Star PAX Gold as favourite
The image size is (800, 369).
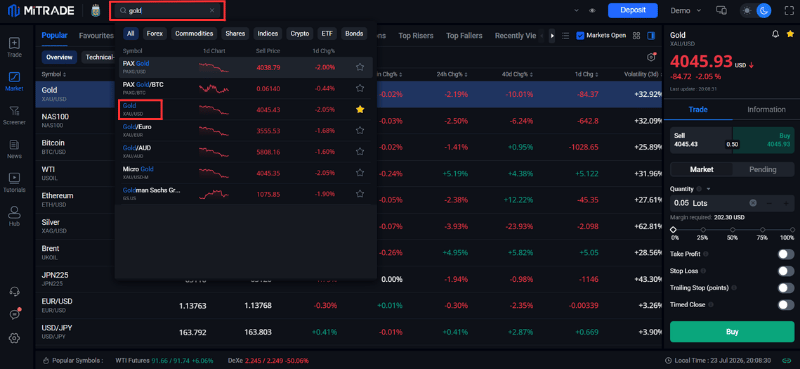(x=360, y=67)
